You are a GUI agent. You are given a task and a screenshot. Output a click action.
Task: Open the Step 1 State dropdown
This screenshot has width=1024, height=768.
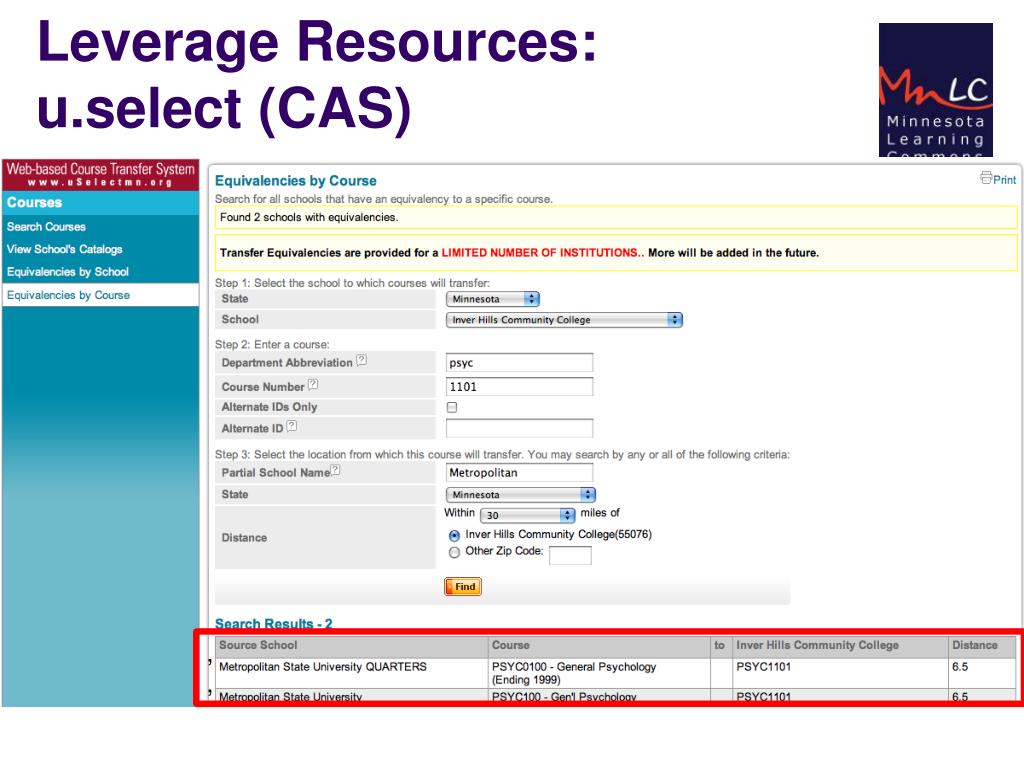[x=492, y=299]
